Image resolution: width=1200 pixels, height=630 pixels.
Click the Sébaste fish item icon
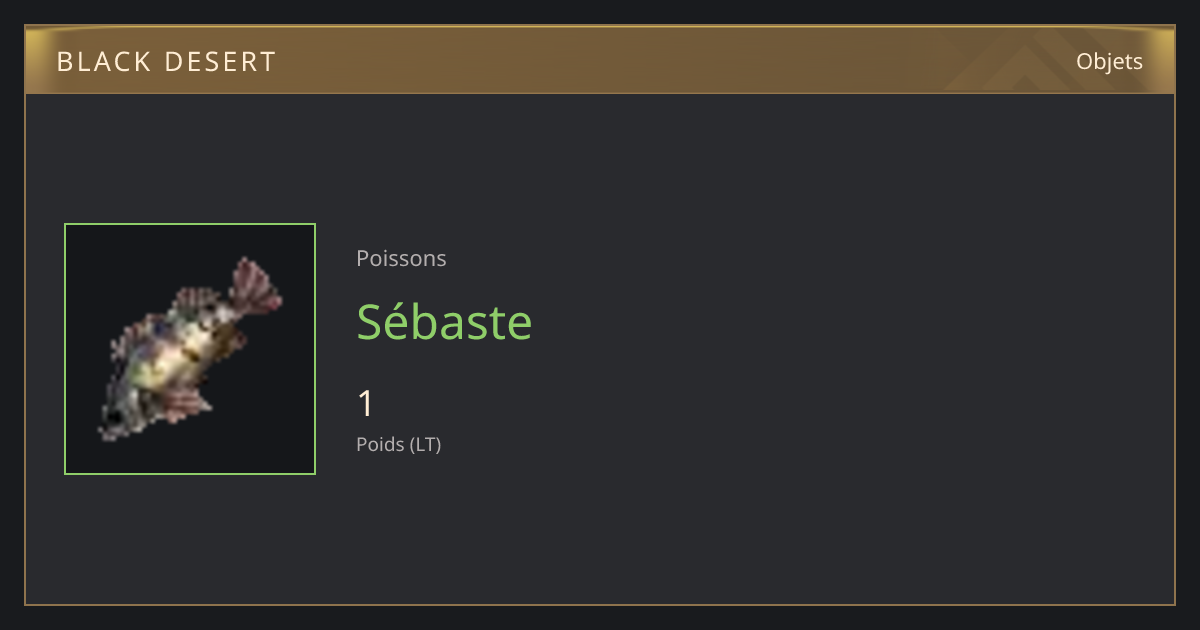[190, 349]
